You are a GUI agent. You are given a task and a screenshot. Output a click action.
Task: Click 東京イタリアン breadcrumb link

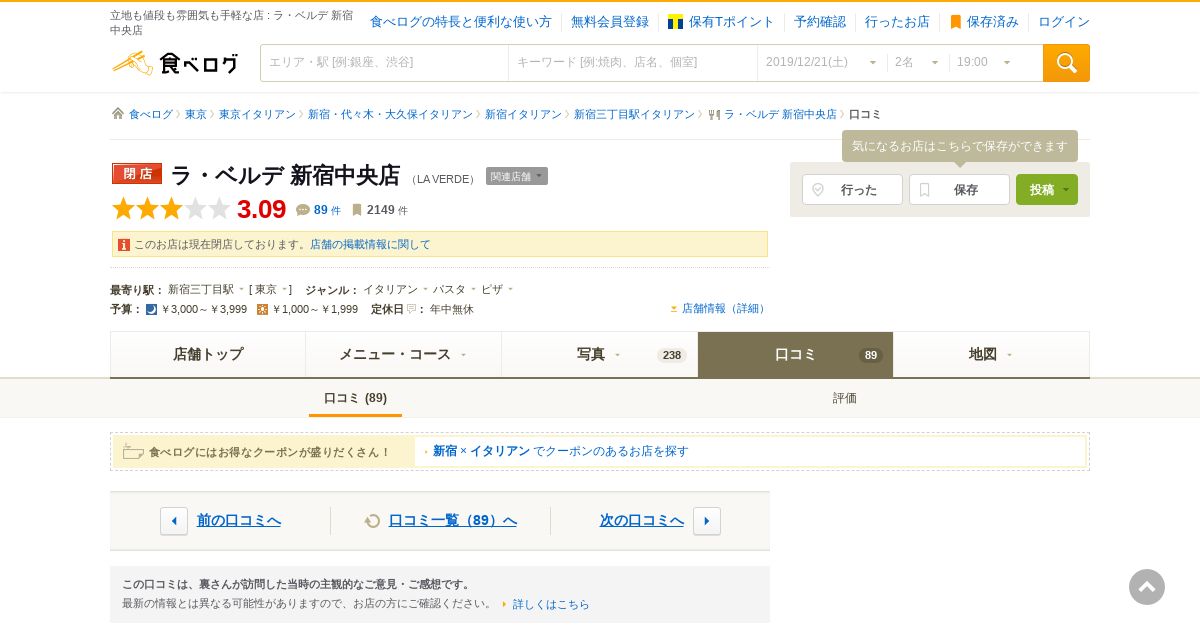tap(257, 114)
